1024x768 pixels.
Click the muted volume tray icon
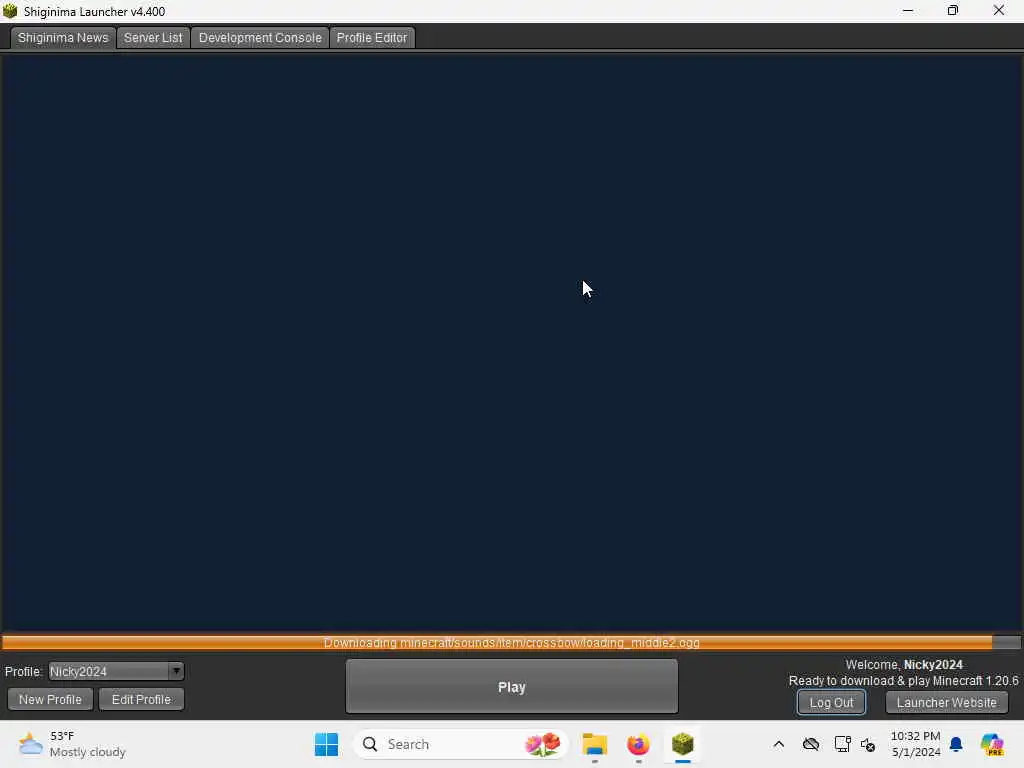coord(868,744)
